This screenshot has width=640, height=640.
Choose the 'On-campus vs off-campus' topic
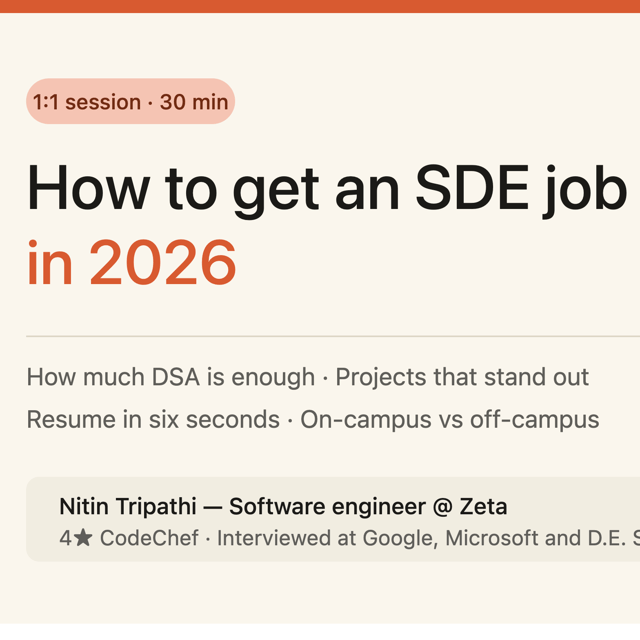pos(450,420)
